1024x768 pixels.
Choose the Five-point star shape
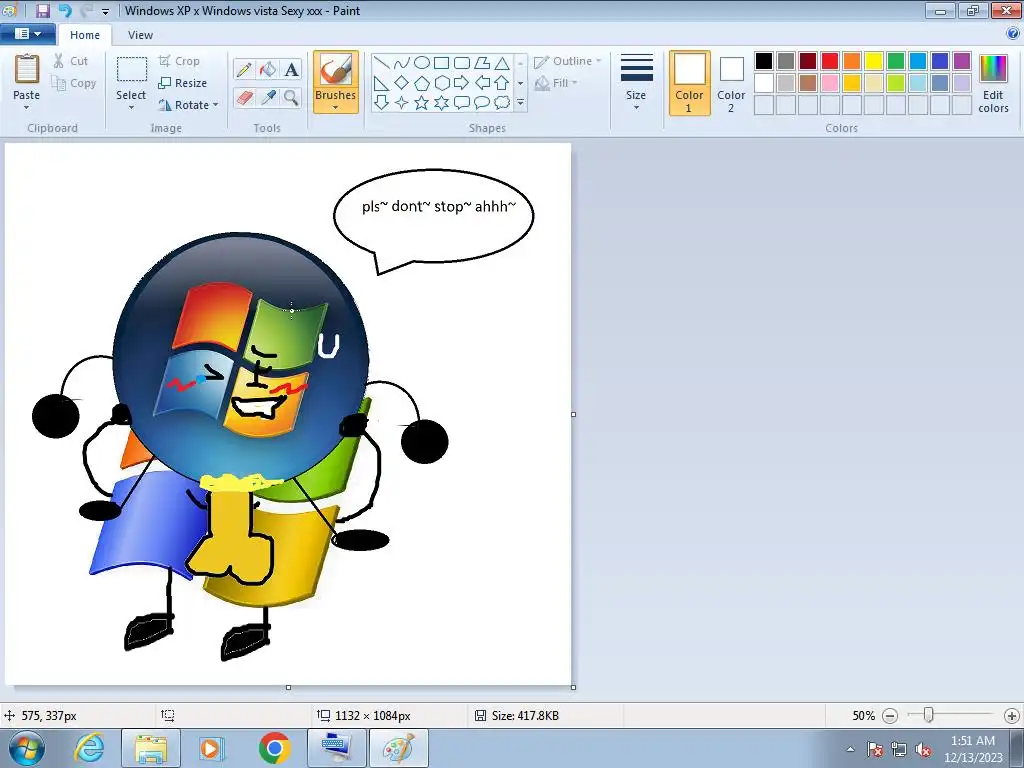point(422,103)
